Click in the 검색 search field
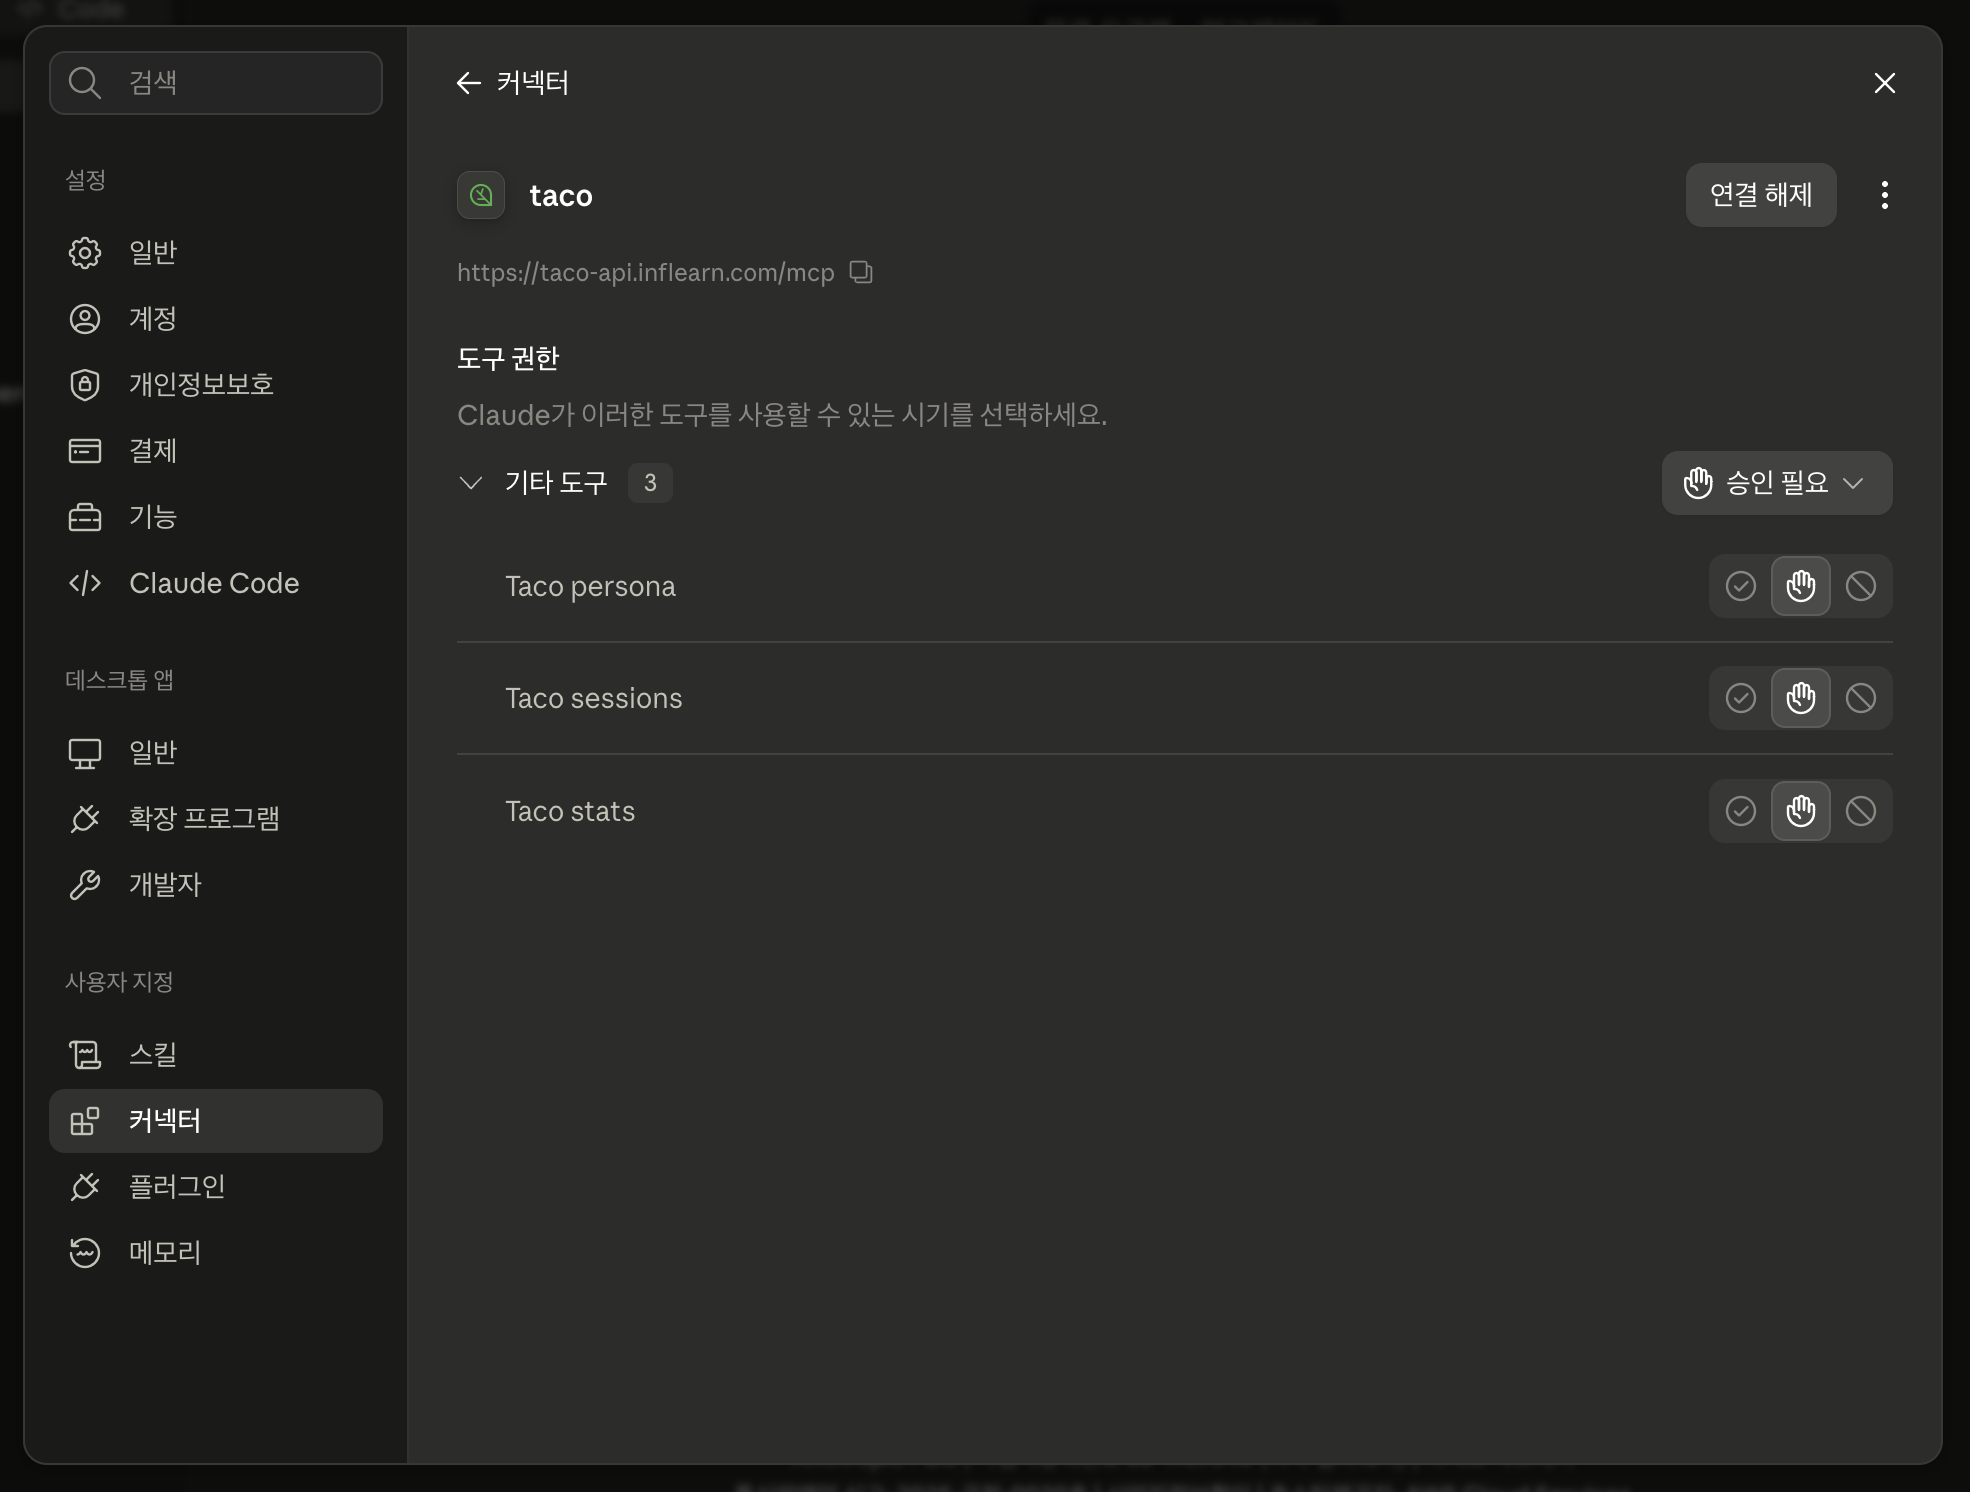The image size is (1970, 1492). pyautogui.click(x=216, y=83)
